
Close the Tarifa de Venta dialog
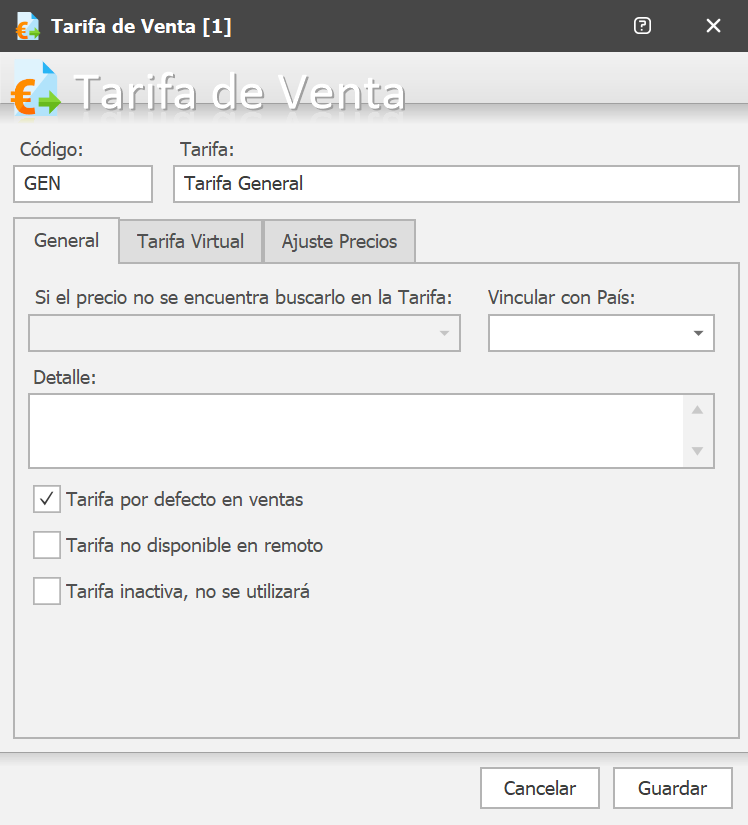(x=713, y=26)
